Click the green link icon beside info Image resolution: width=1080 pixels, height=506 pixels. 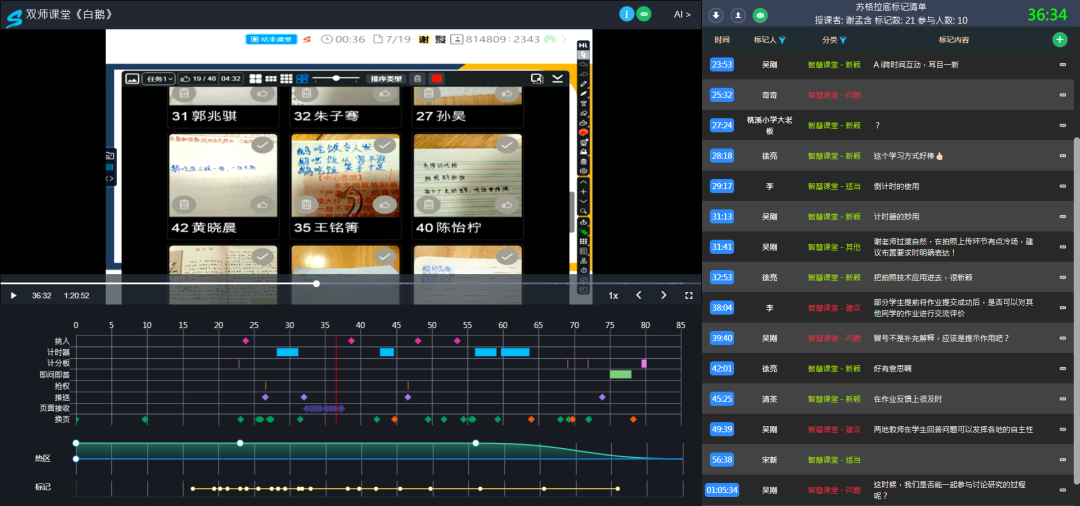pyautogui.click(x=645, y=14)
